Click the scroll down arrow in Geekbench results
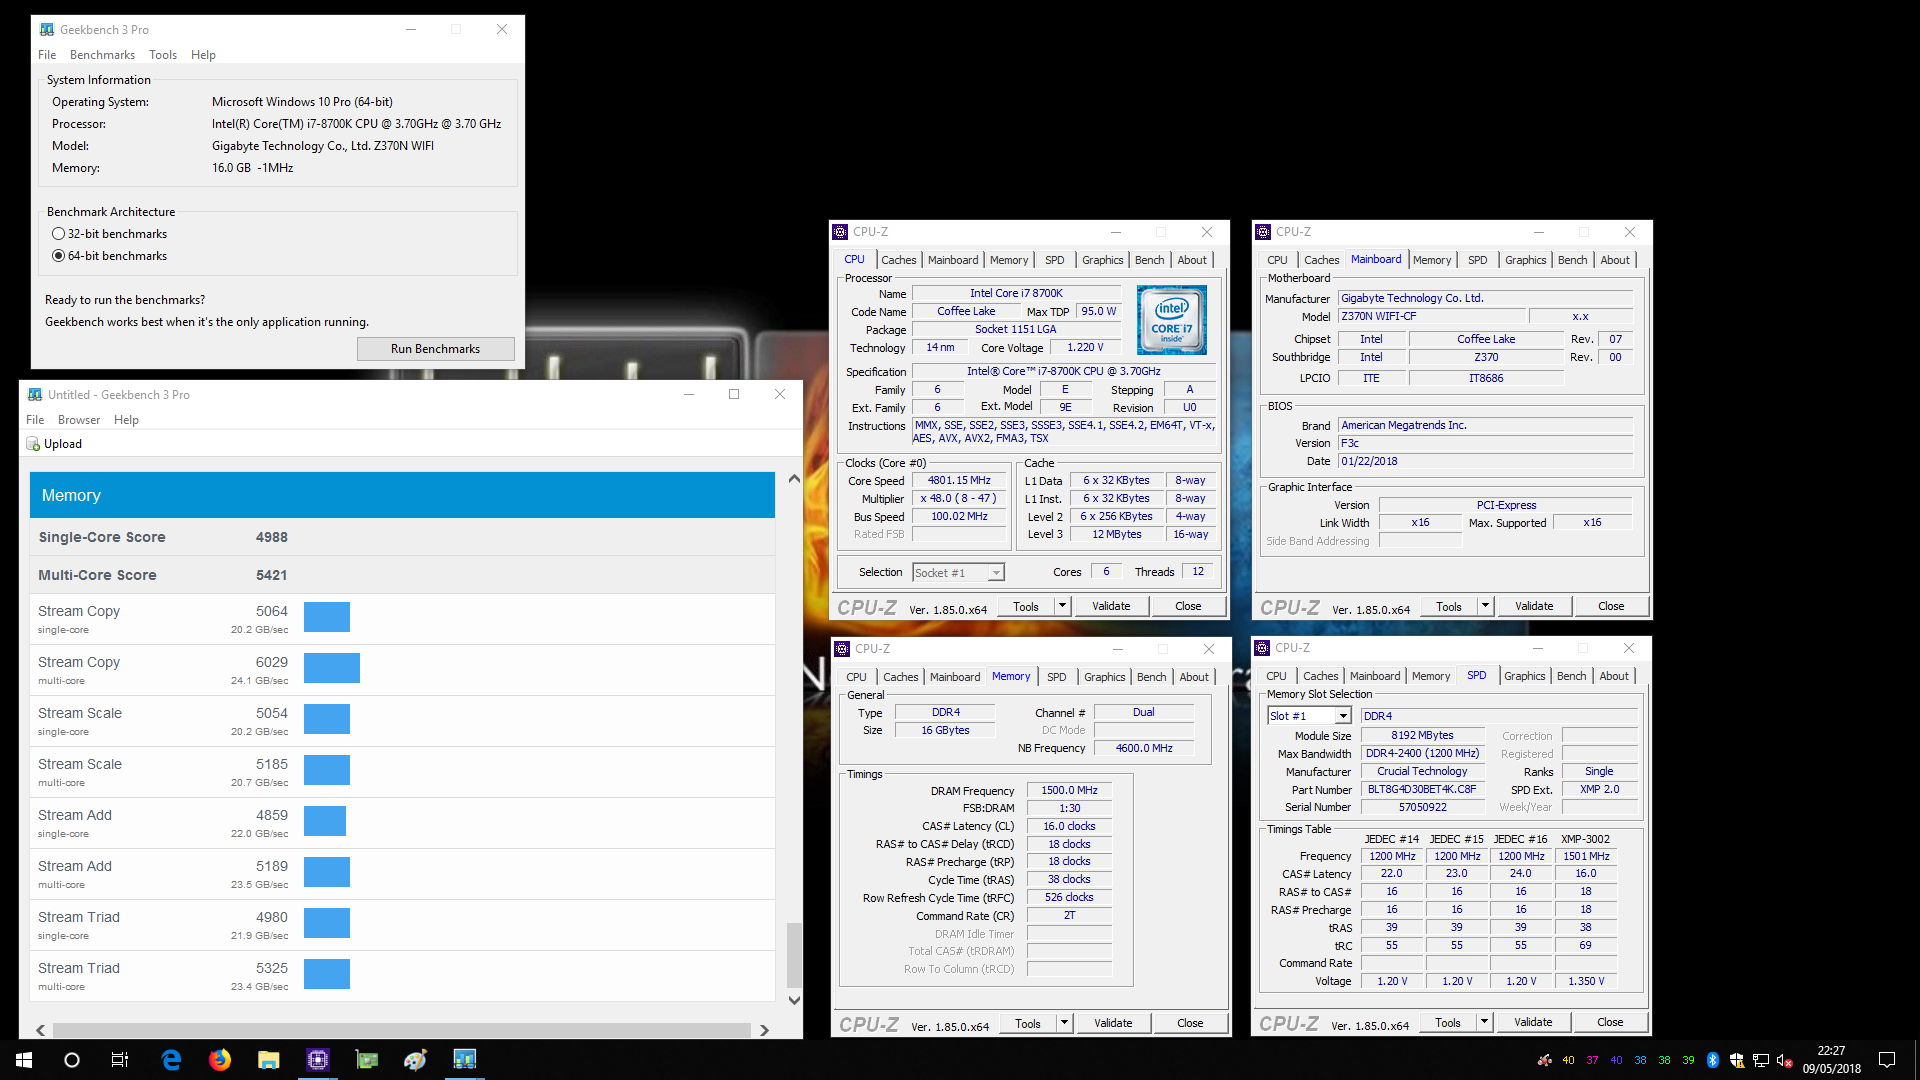Screen dimensions: 1920x1080 pyautogui.click(x=794, y=1000)
